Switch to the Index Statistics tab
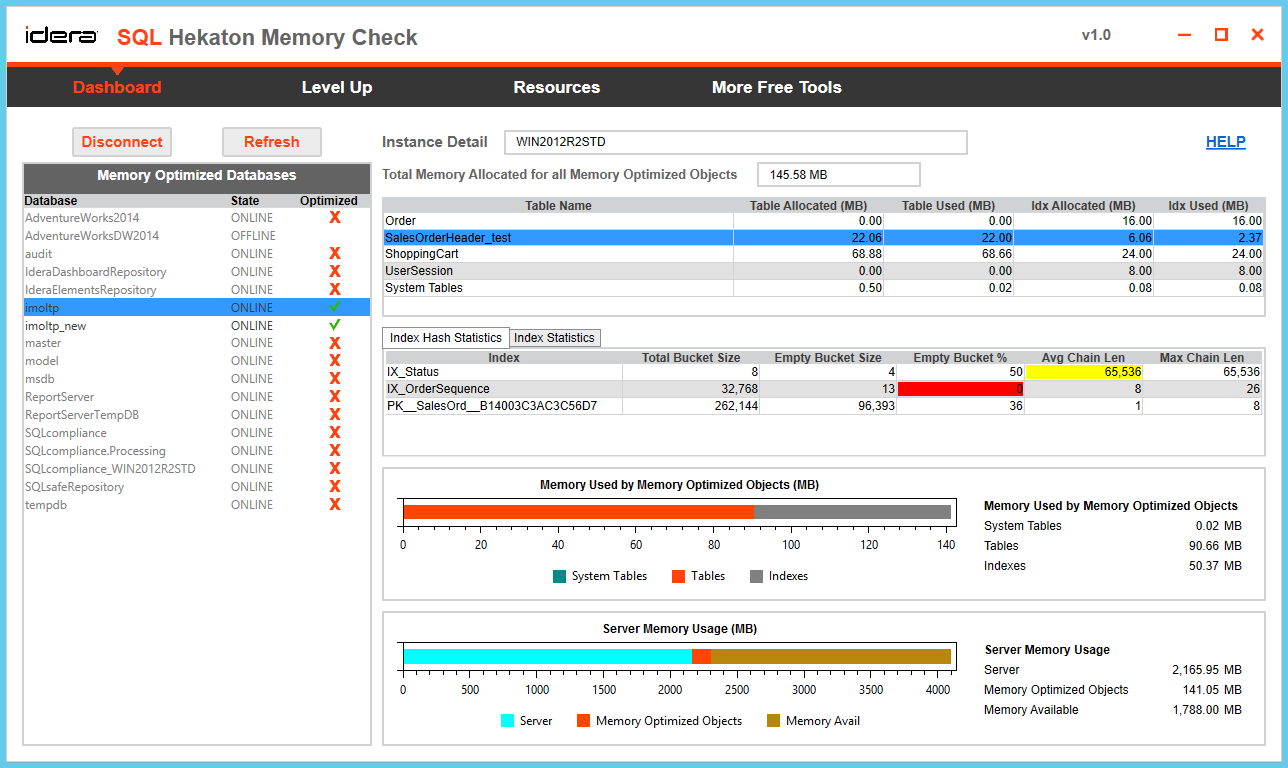1288x768 pixels. 554,337
